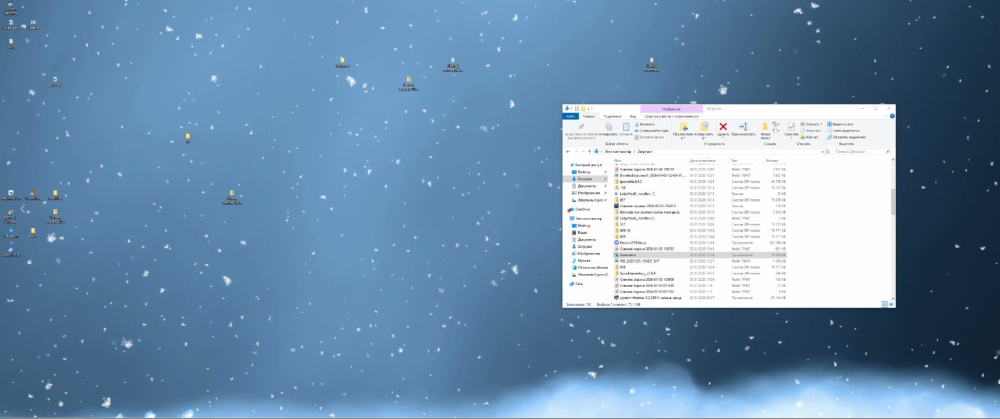Open recent locations dropdown beside forward arrow
The image size is (1000, 419).
583,152
